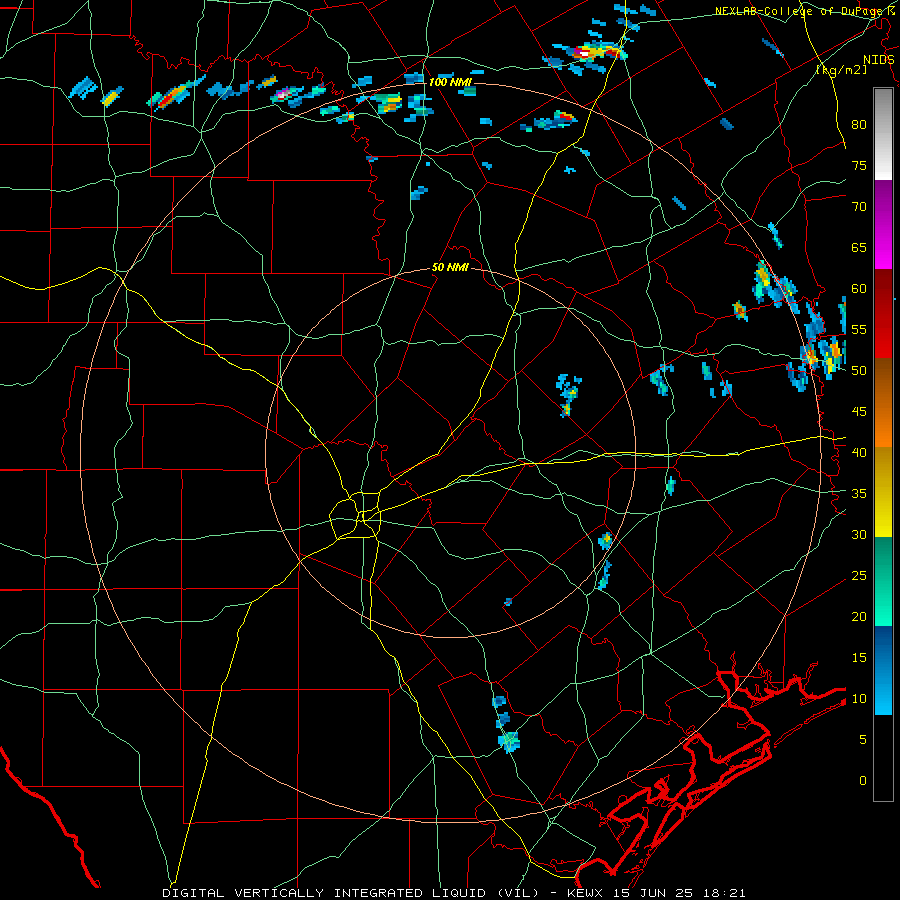Viewport: 900px width, 900px height.
Task: Select the blue segment of the color scale
Action: tap(883, 670)
